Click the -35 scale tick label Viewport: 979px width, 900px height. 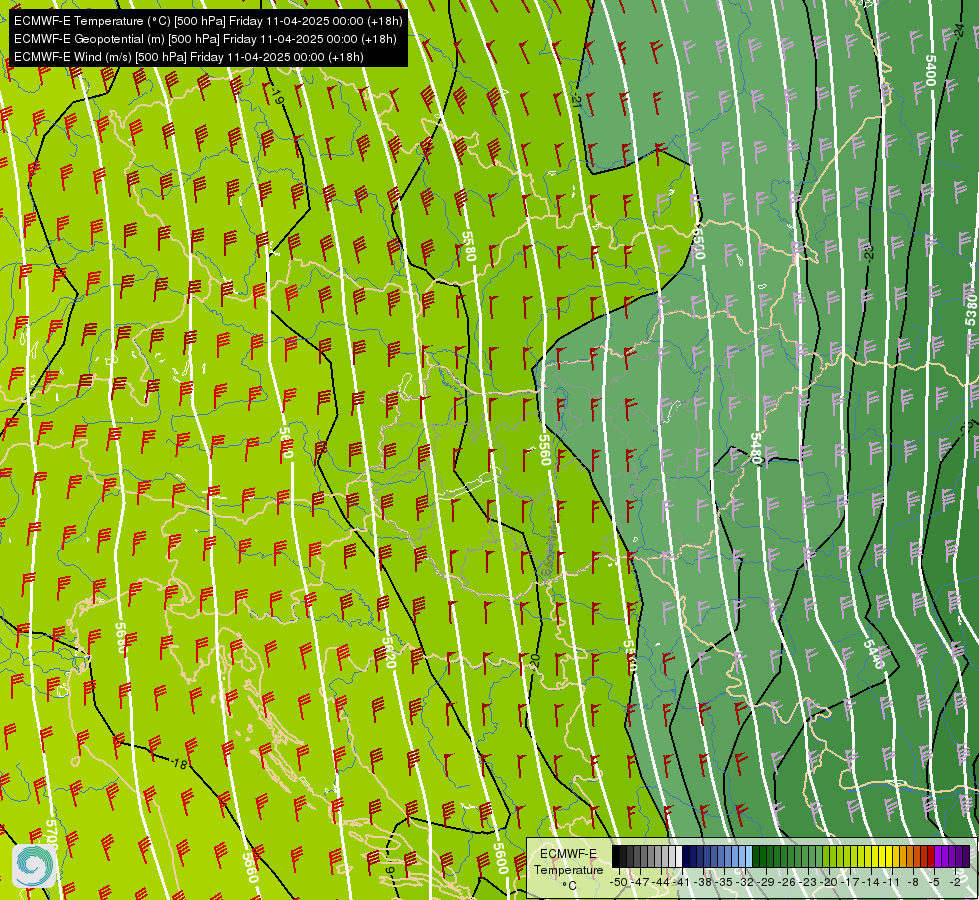coord(724,883)
